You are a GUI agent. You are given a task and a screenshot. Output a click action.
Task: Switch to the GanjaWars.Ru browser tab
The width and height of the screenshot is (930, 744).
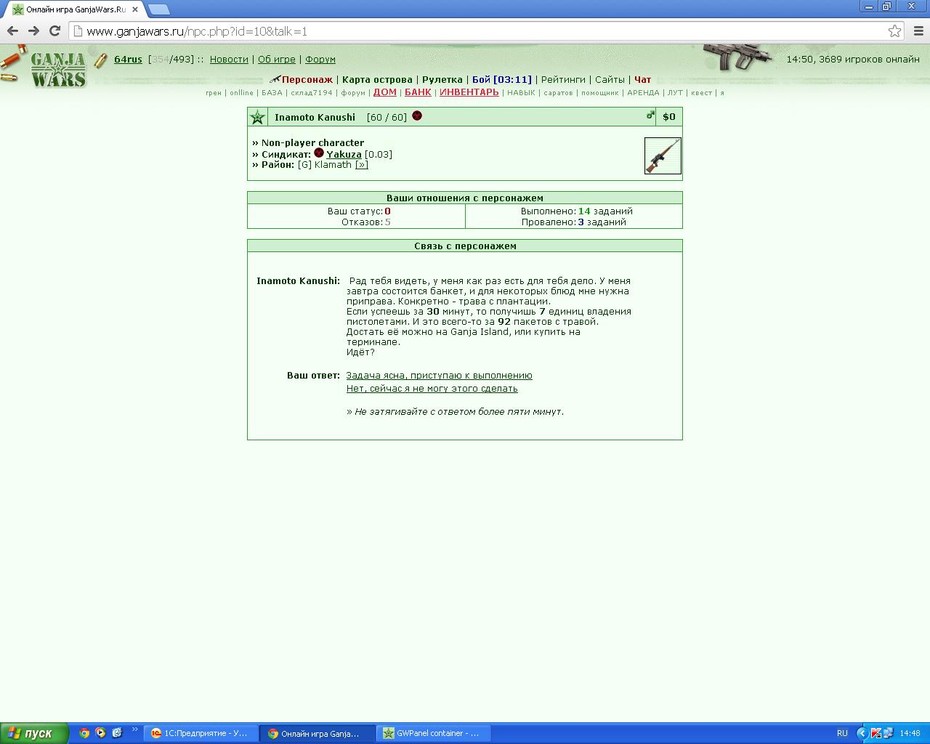75,9
